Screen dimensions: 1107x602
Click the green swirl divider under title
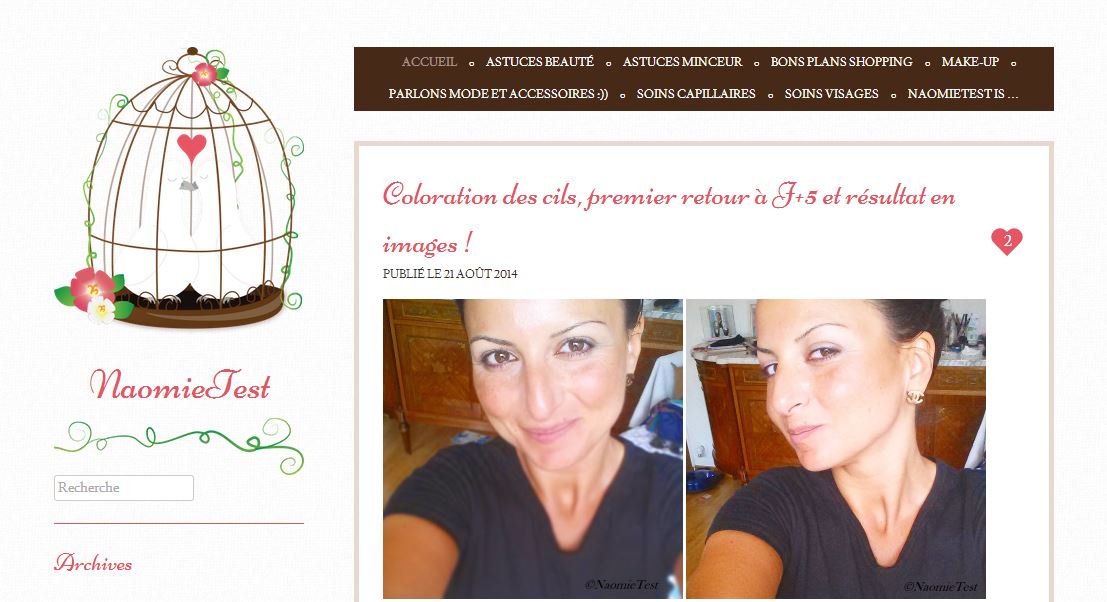coord(179,445)
